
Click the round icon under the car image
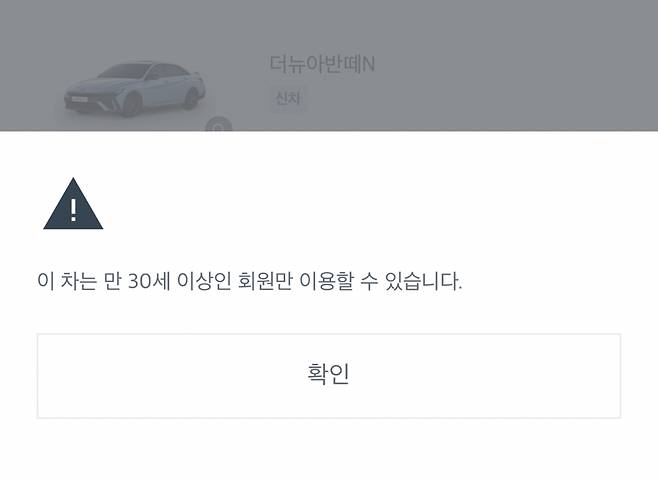pyautogui.click(x=219, y=125)
